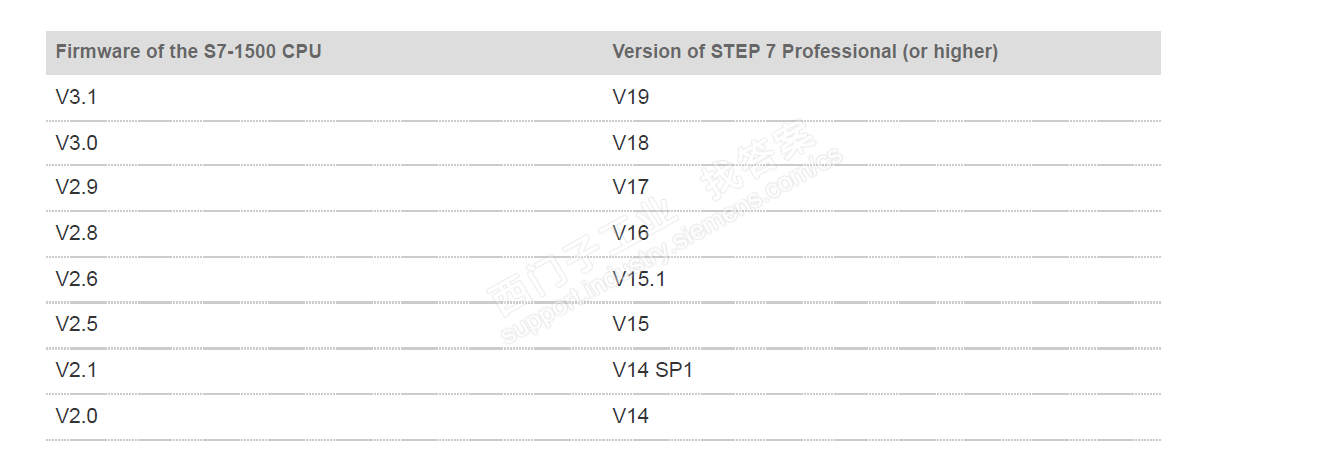This screenshot has height=460, width=1323.
Task: Select the V14 cell in the last row
Action: coord(630,416)
